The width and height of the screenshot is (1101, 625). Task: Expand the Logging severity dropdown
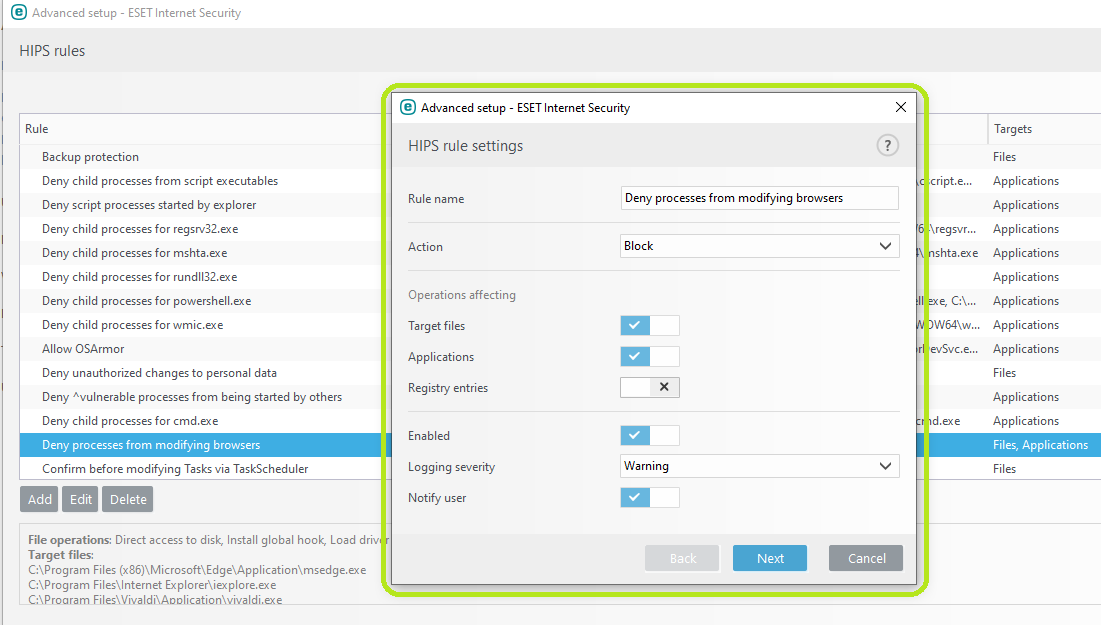point(759,466)
